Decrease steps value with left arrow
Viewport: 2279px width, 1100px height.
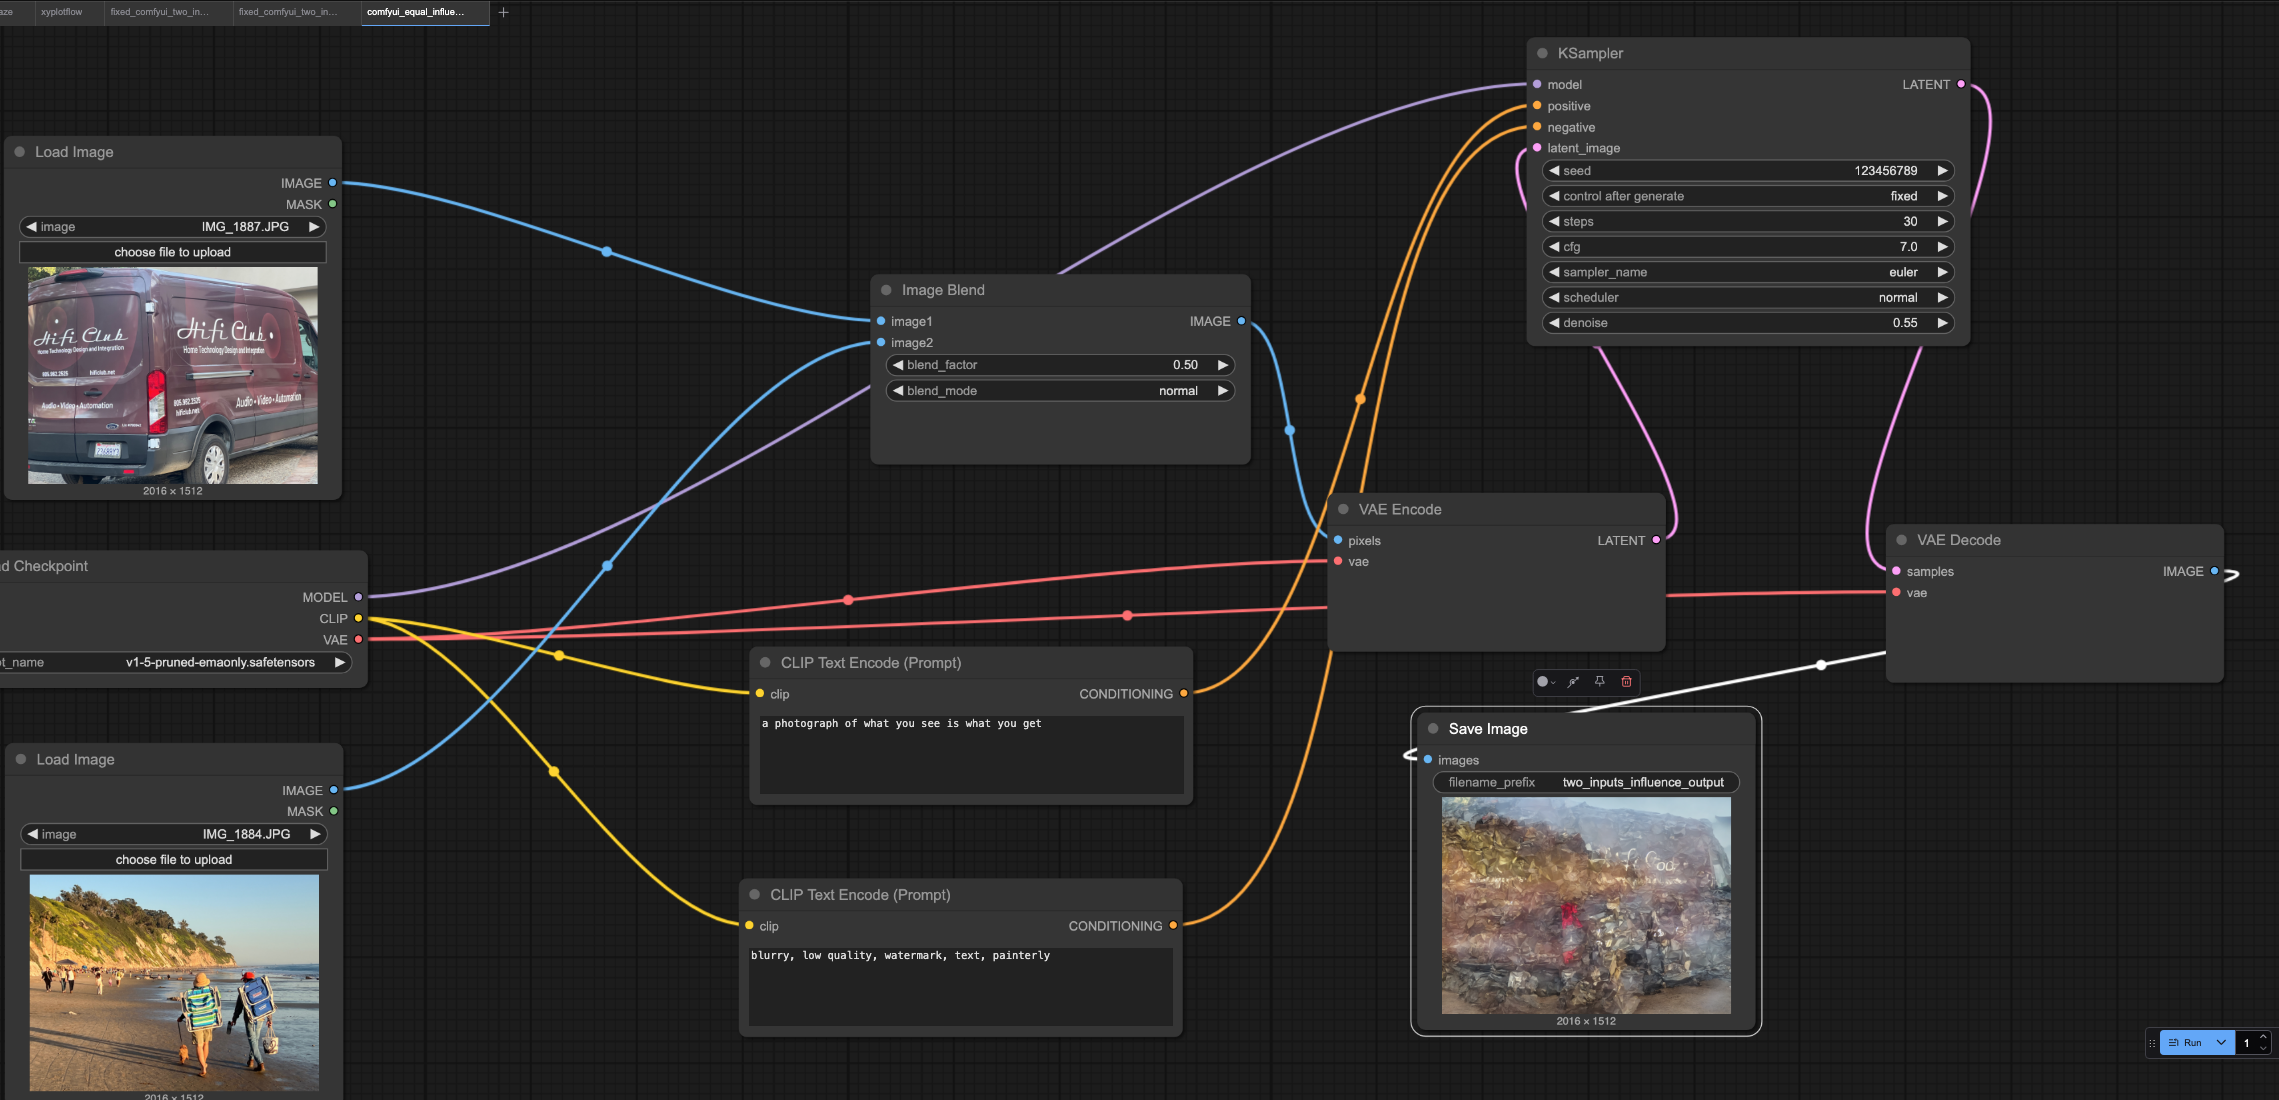point(1554,222)
